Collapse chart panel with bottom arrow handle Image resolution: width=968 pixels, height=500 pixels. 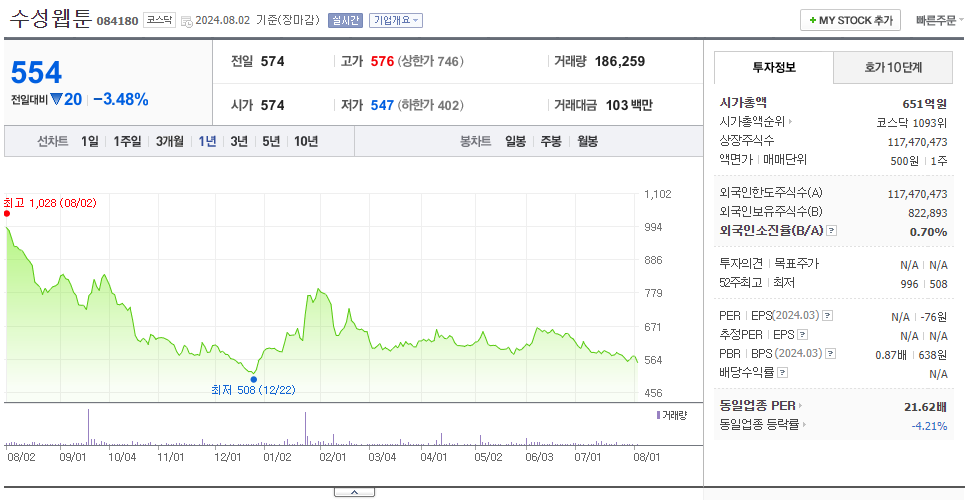pos(354,493)
